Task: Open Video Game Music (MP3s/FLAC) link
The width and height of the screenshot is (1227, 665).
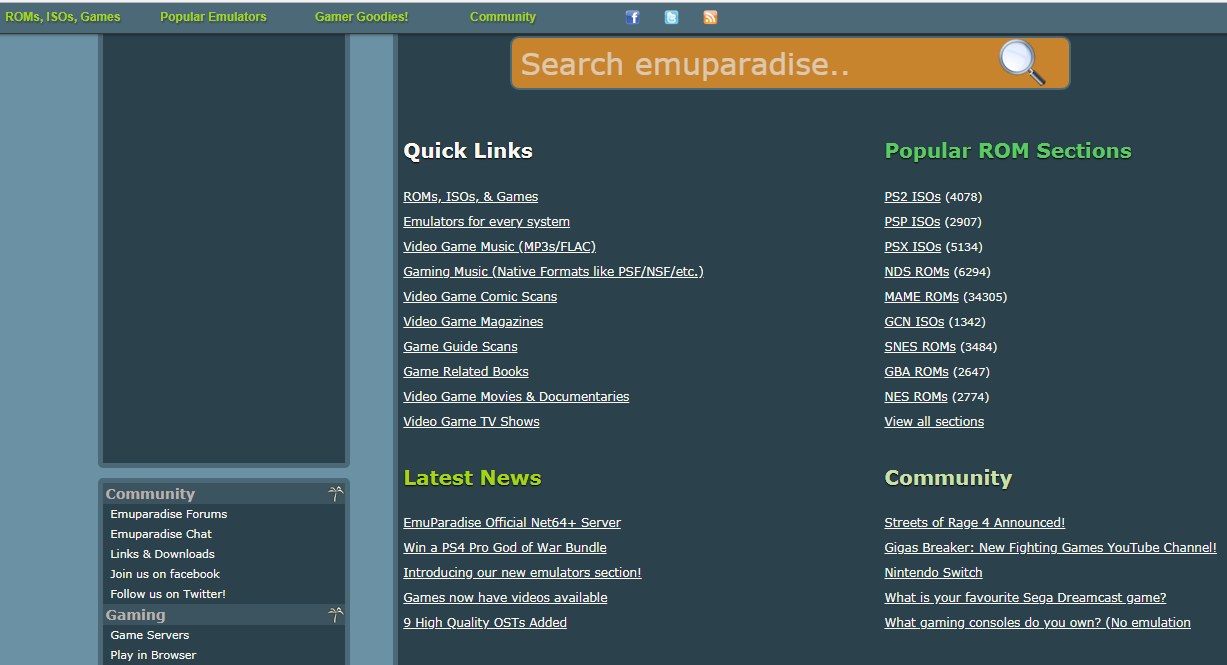Action: point(499,247)
